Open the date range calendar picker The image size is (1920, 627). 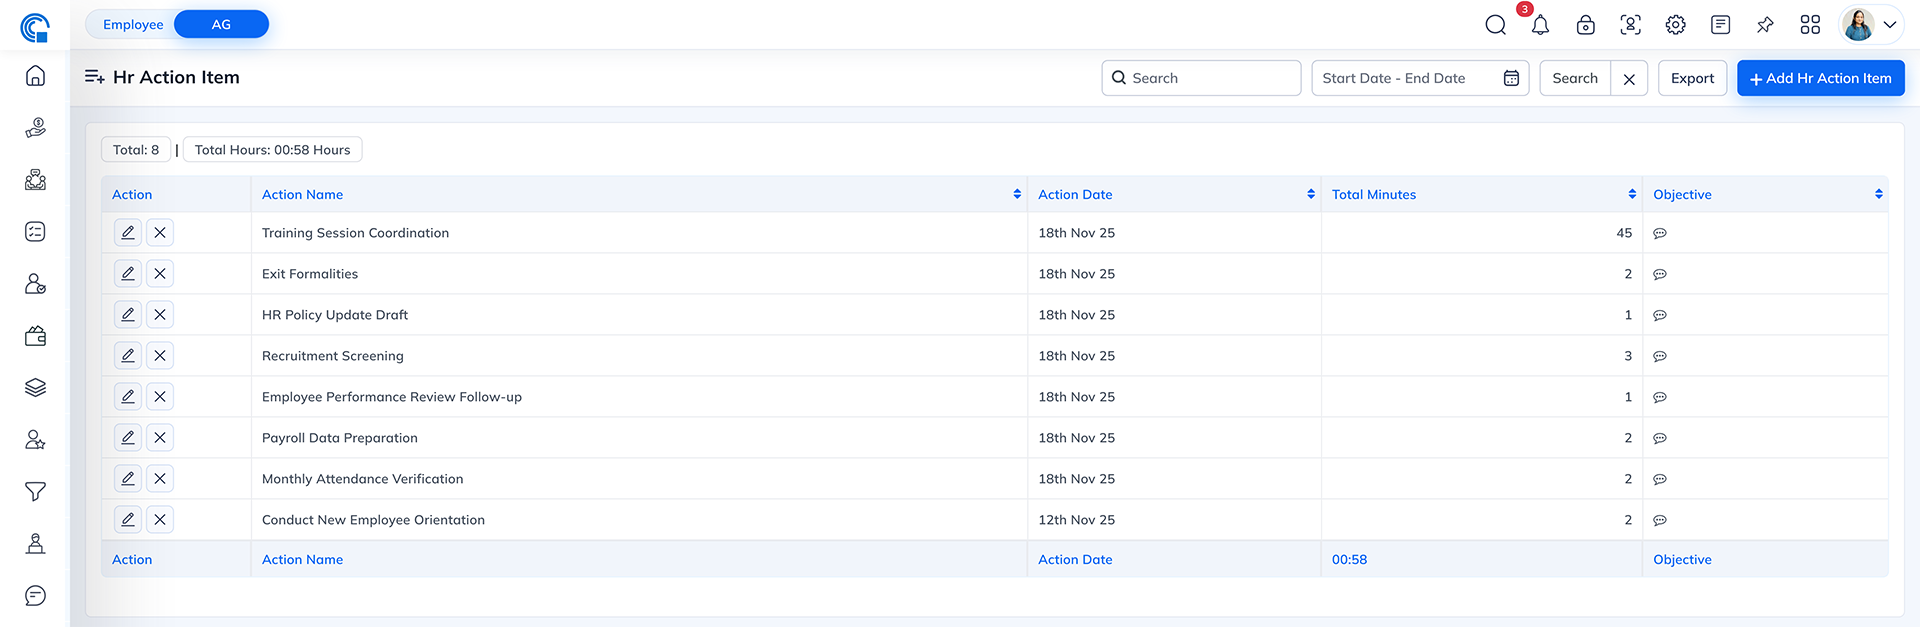coord(1511,78)
